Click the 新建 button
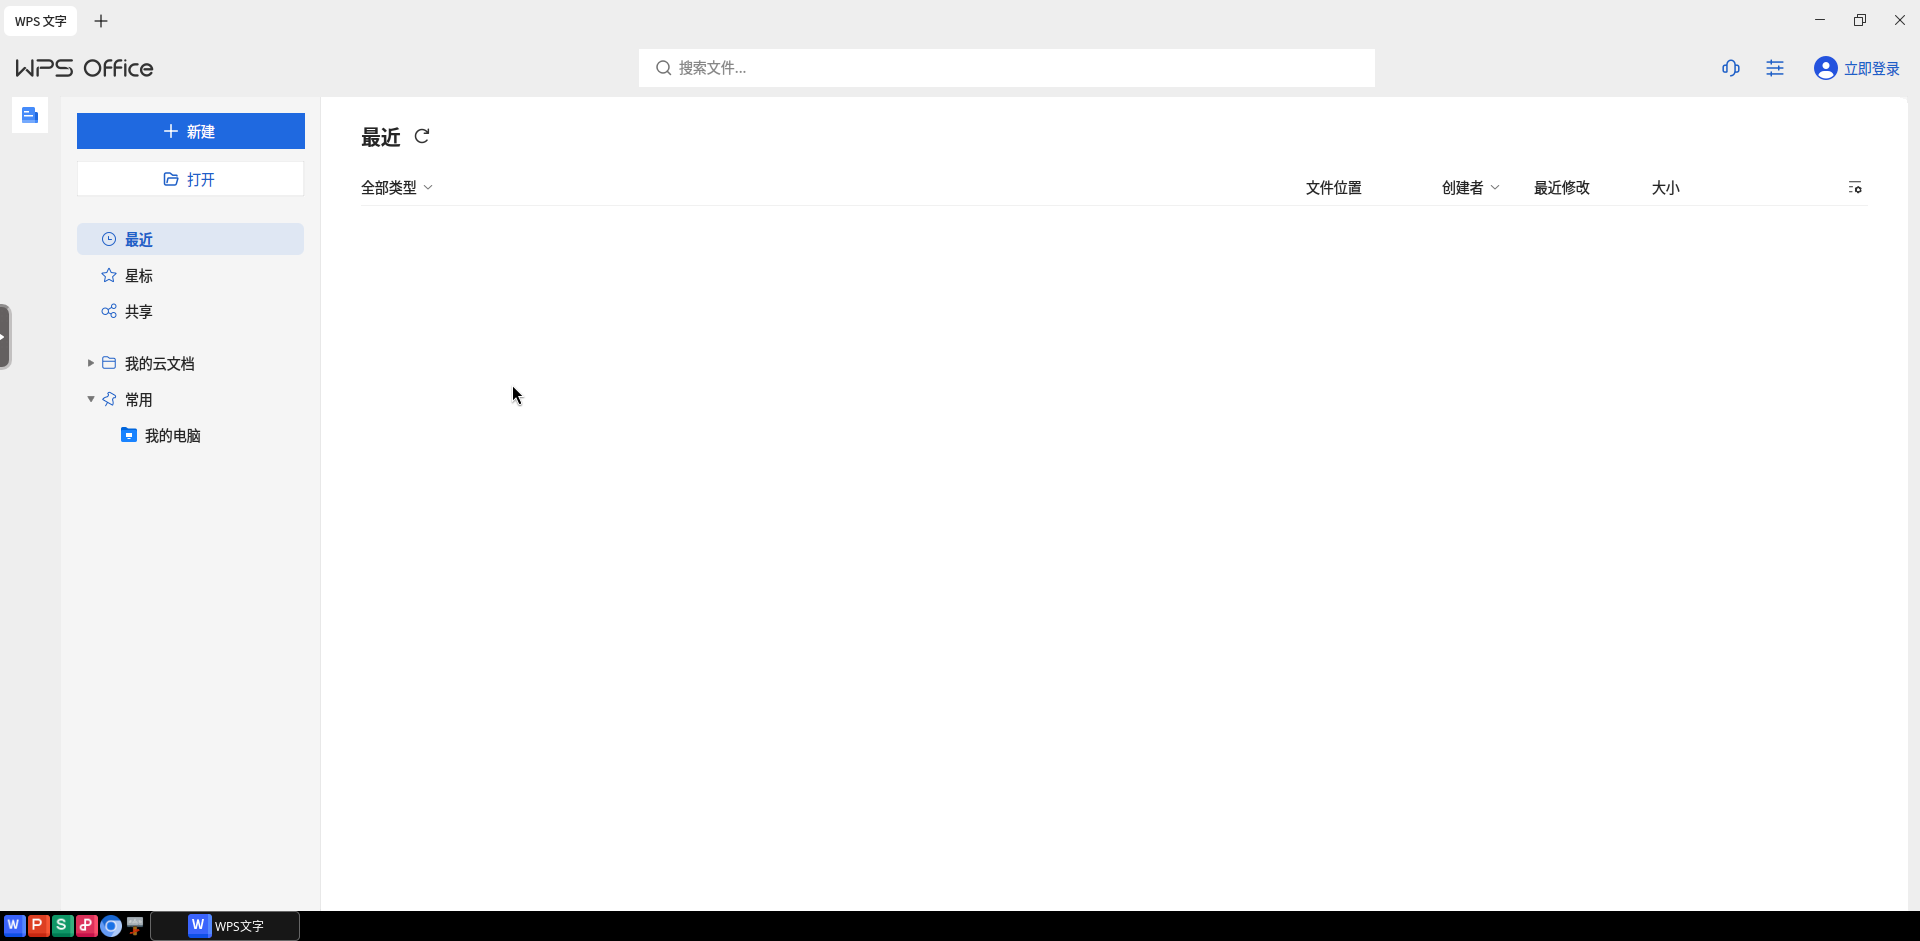Screen dimensions: 1920x941 191,131
